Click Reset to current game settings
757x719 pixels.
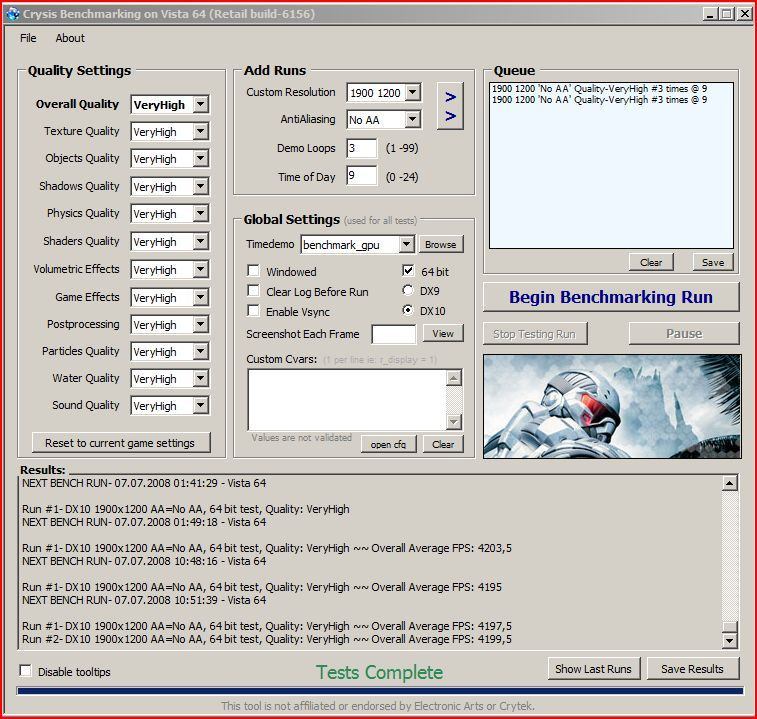tap(121, 442)
